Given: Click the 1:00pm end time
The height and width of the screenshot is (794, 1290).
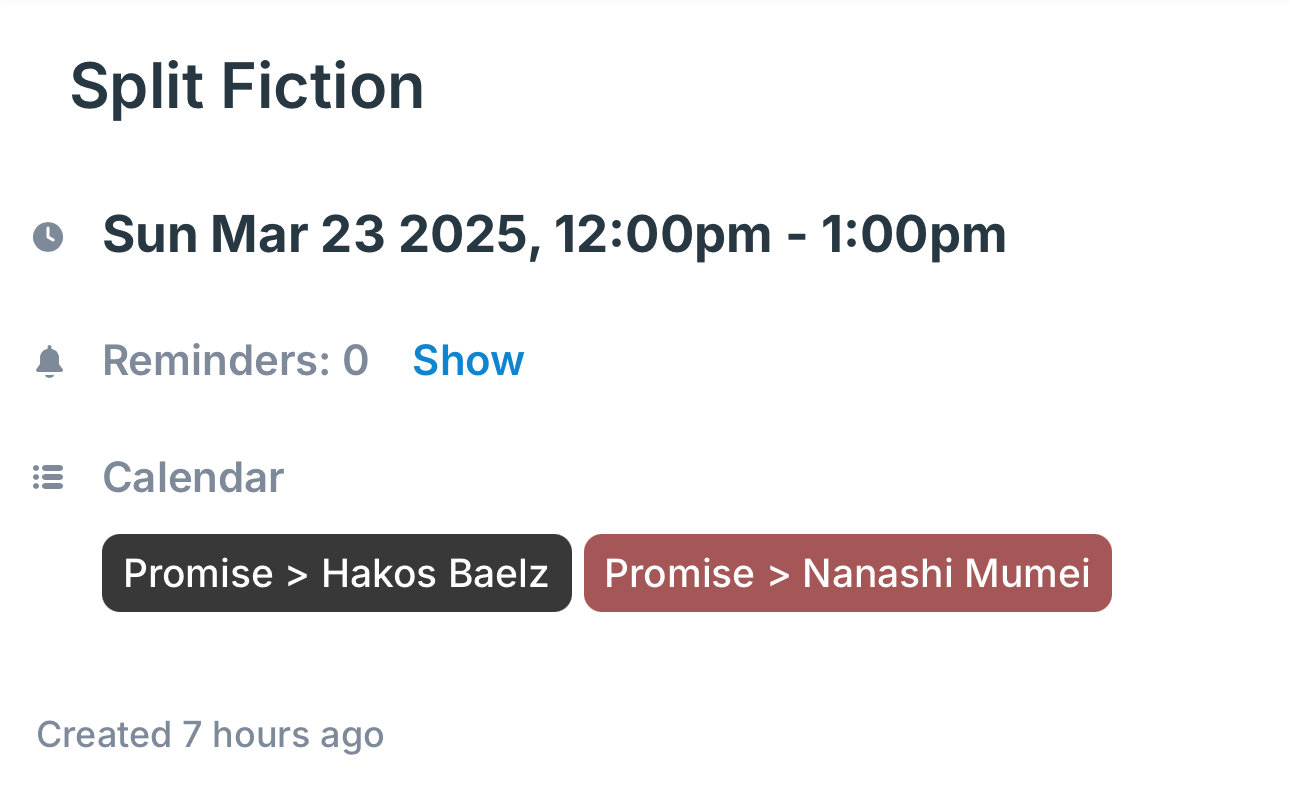Looking at the screenshot, I should [914, 236].
